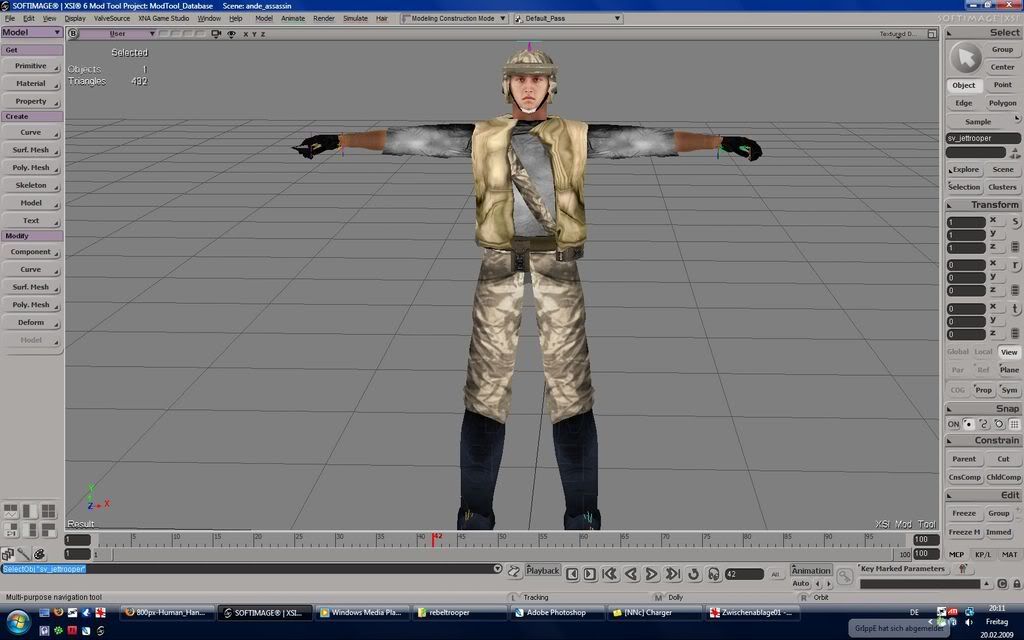Switch to MAT tab
The height and width of the screenshot is (640, 1024).
point(1009,554)
